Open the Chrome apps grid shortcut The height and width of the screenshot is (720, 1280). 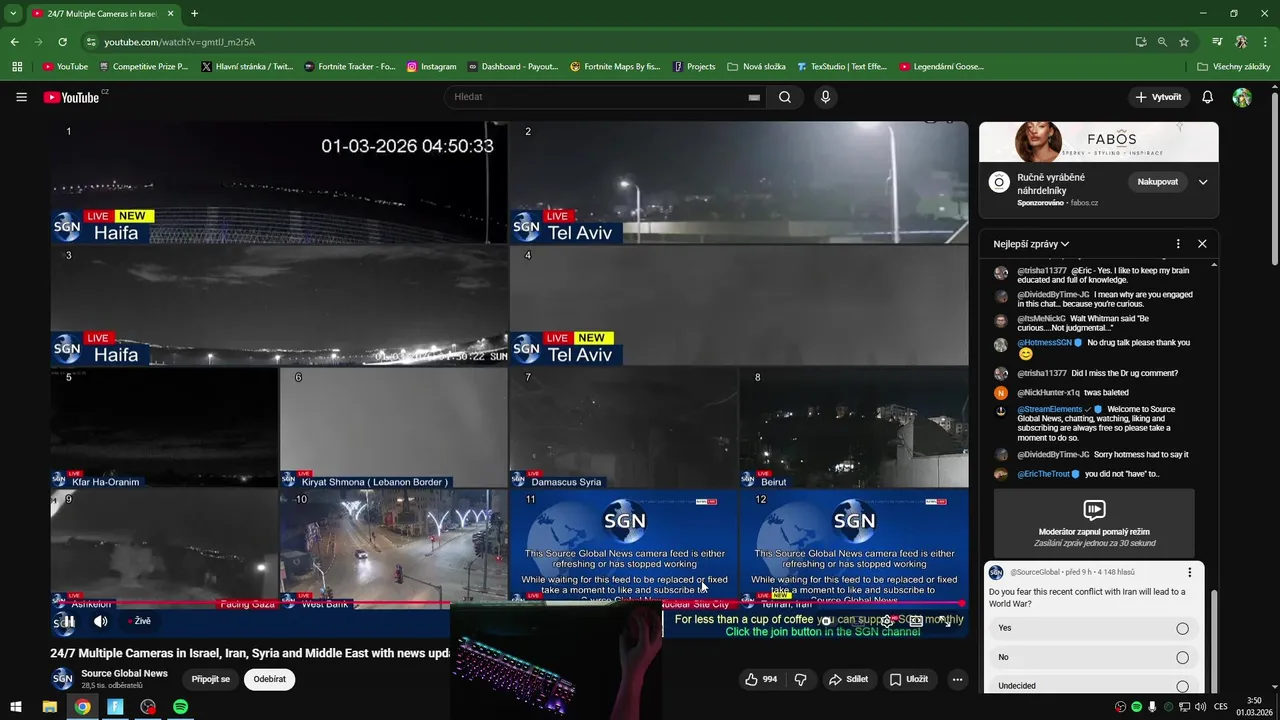(x=17, y=67)
